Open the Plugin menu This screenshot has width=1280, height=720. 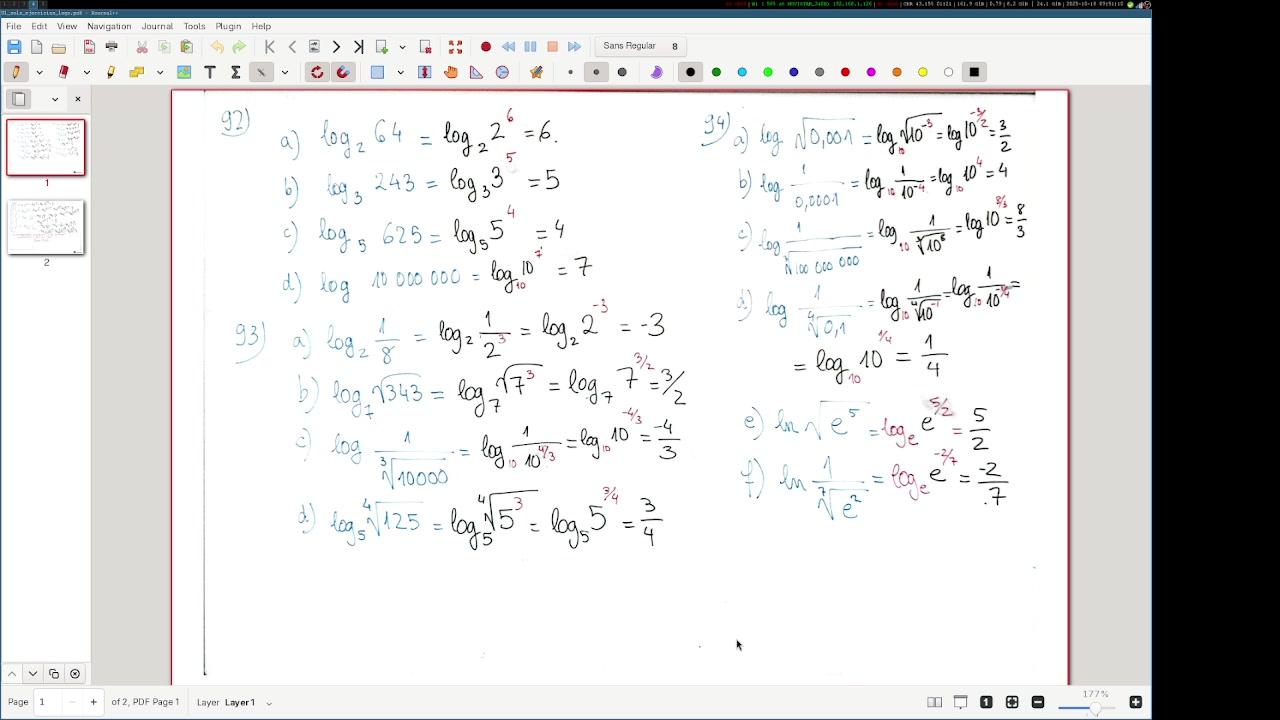tap(228, 26)
